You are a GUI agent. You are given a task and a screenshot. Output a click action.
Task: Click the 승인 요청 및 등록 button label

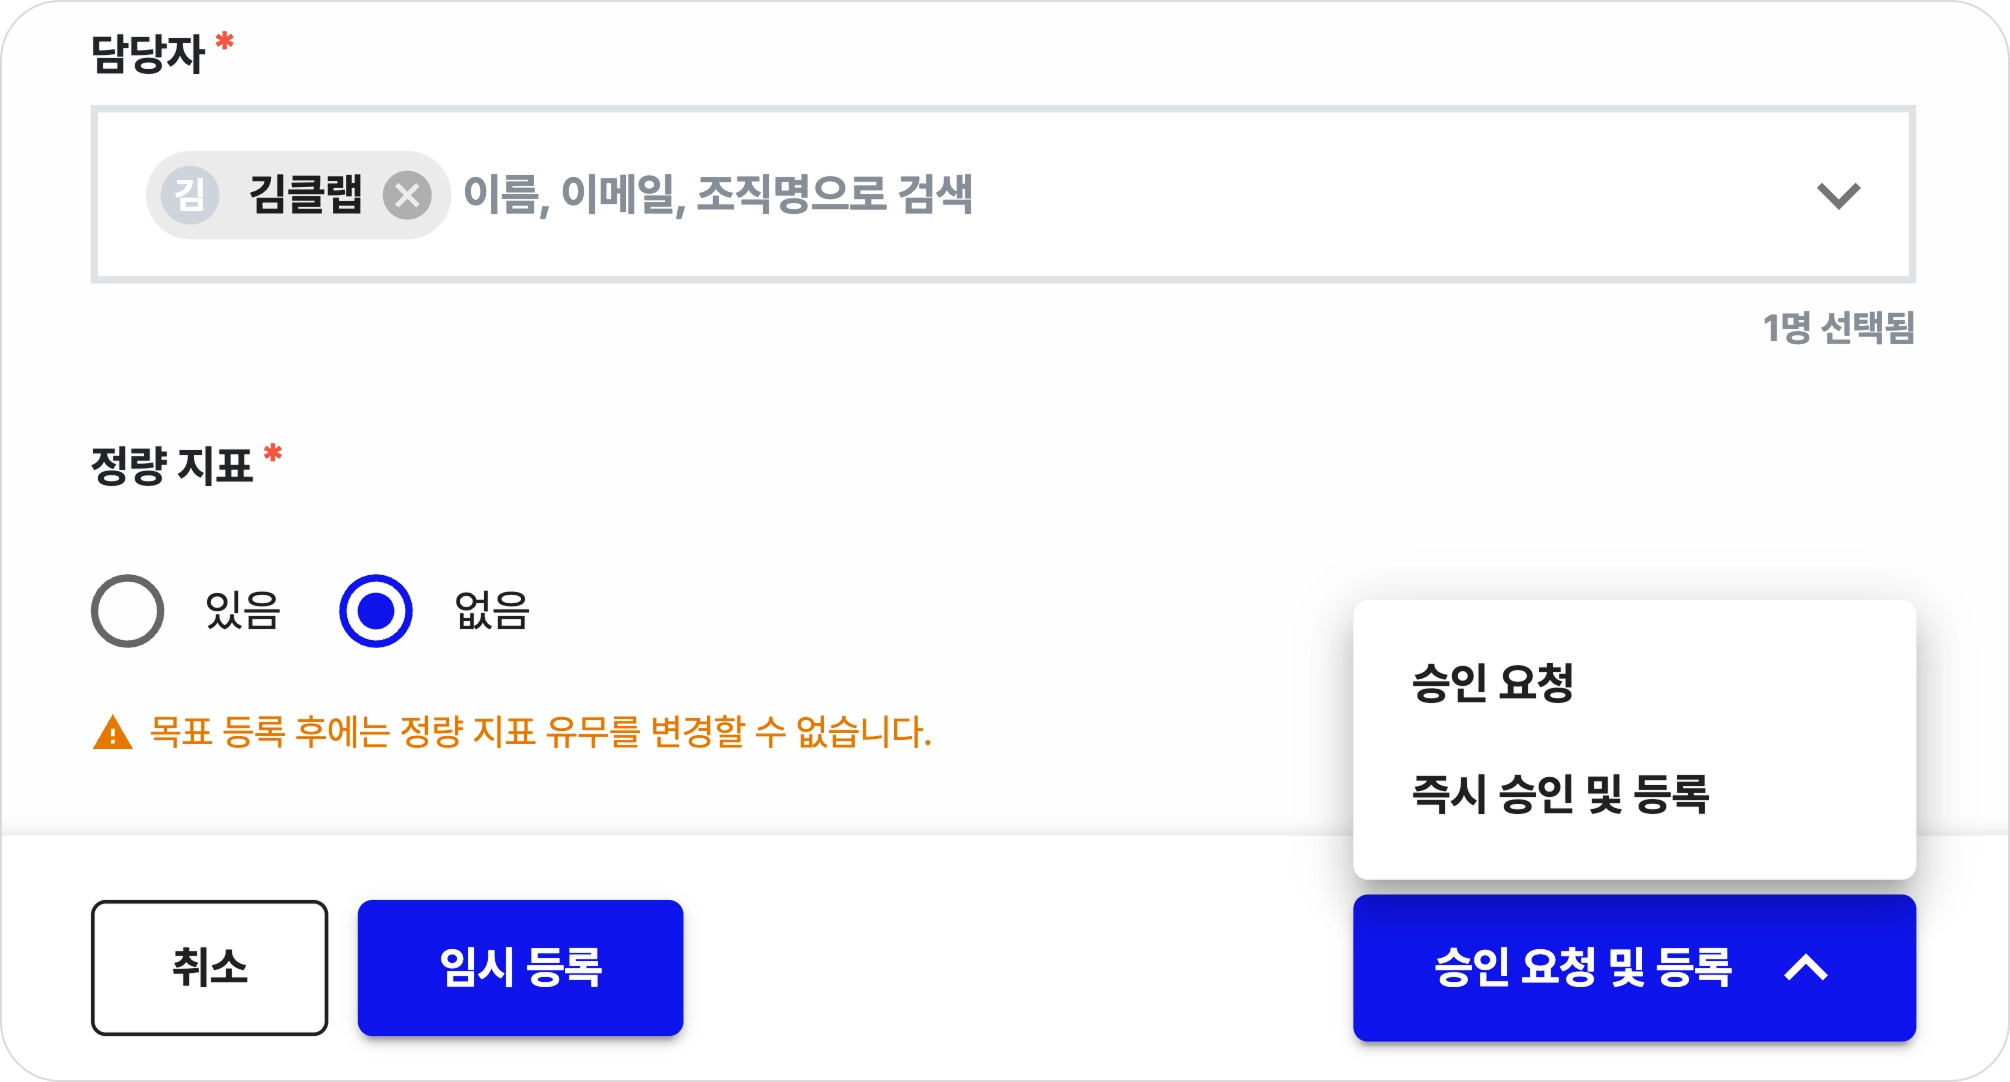1582,968
